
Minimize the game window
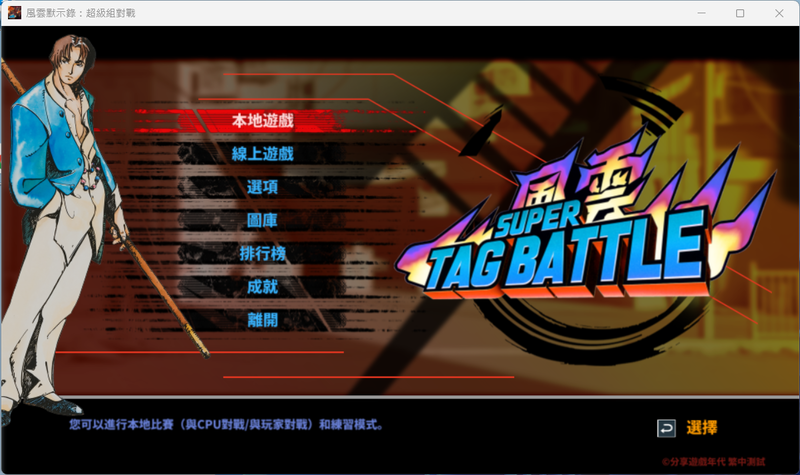point(702,13)
